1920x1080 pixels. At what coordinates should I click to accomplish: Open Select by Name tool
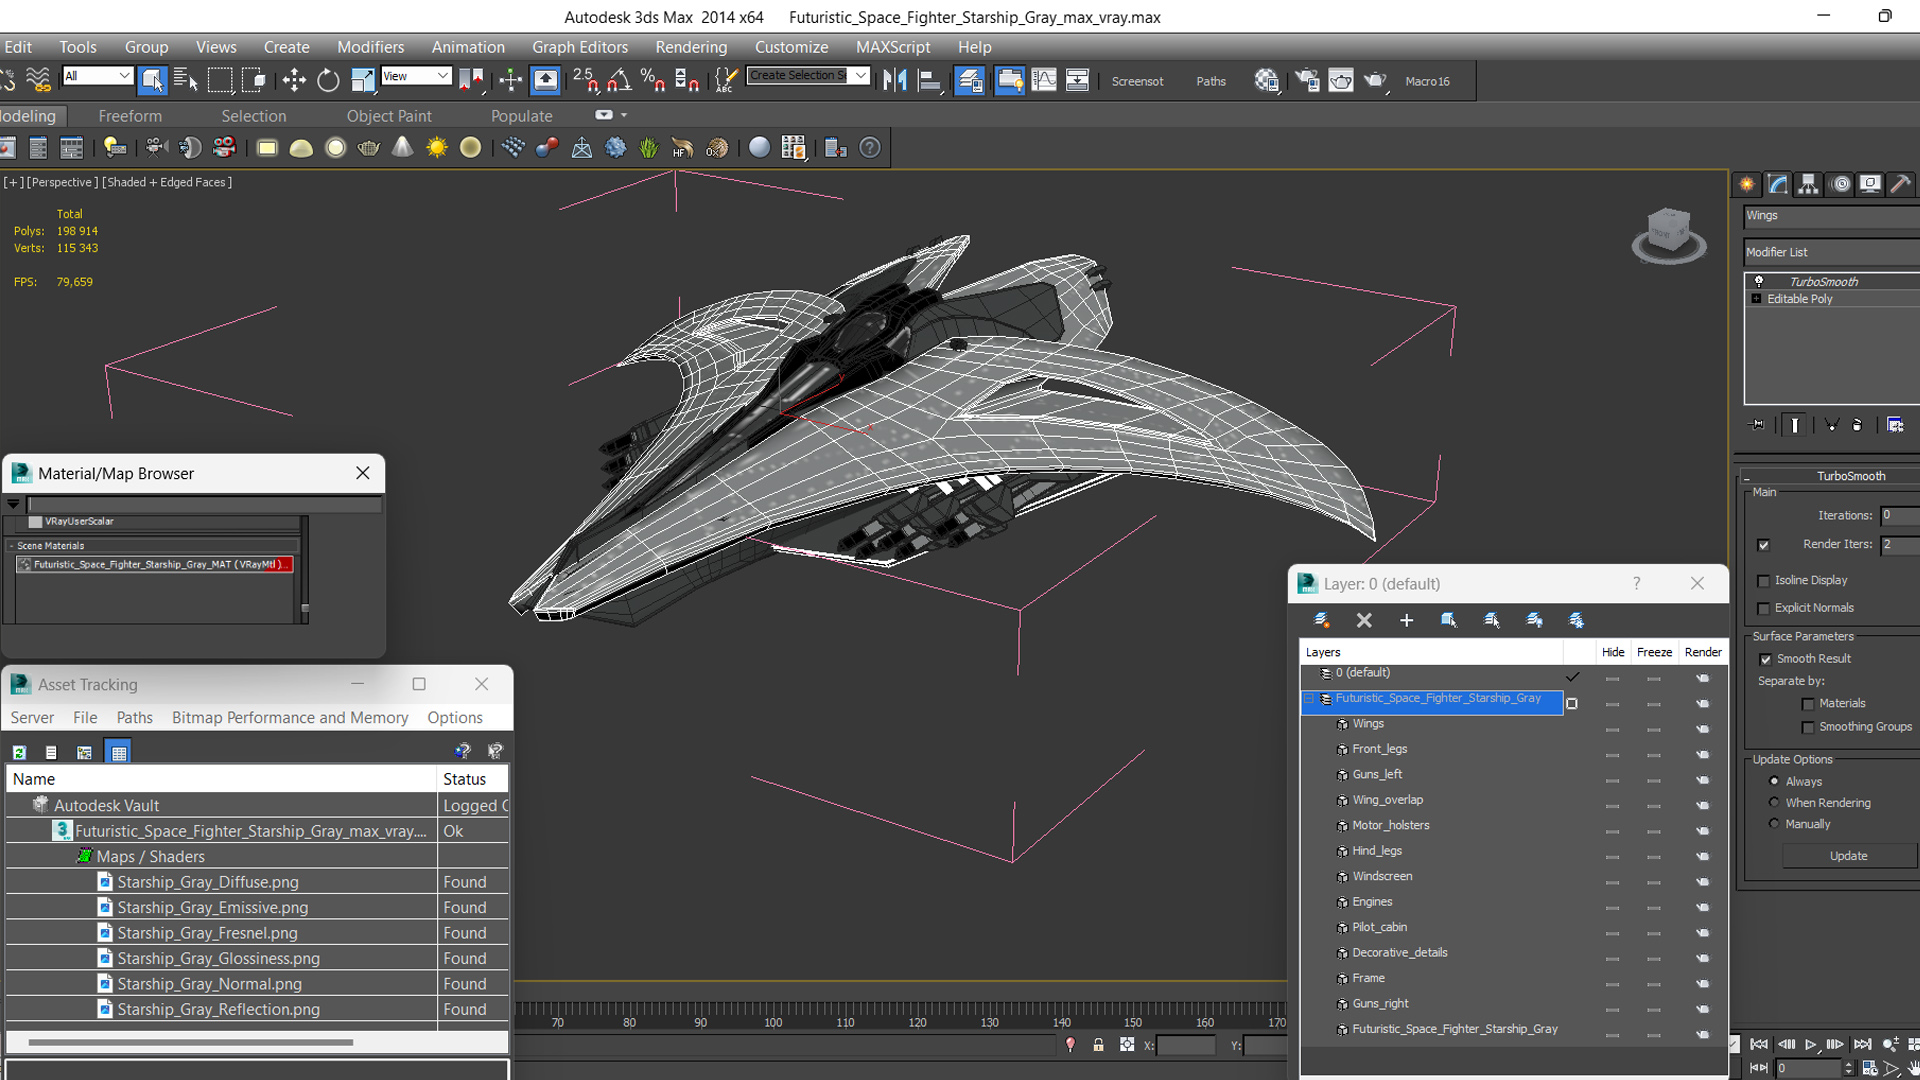click(x=186, y=80)
